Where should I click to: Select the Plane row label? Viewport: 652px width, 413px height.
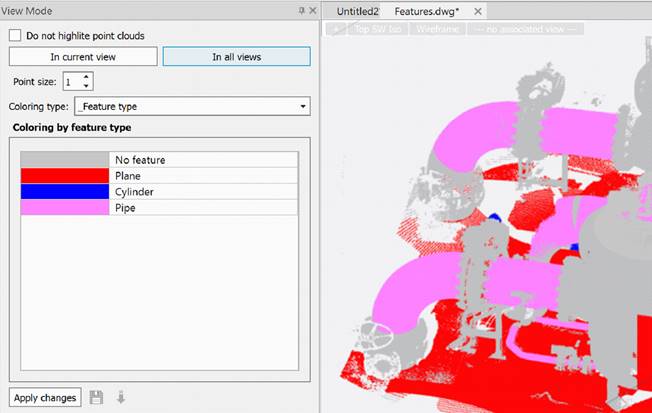click(x=128, y=176)
